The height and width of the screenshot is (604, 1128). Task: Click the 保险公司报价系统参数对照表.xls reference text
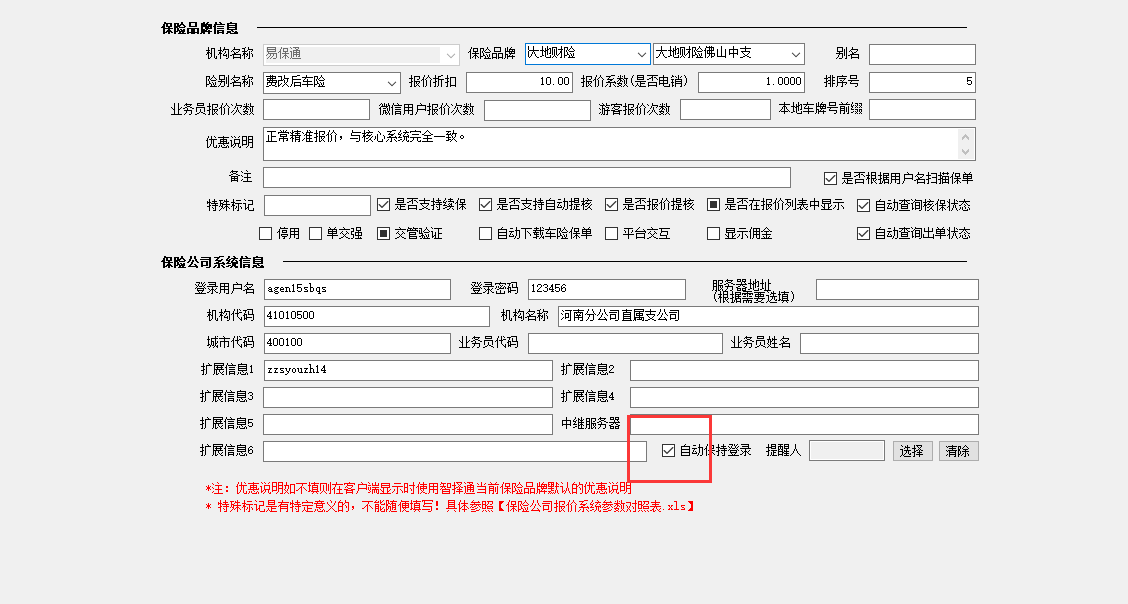pos(596,507)
